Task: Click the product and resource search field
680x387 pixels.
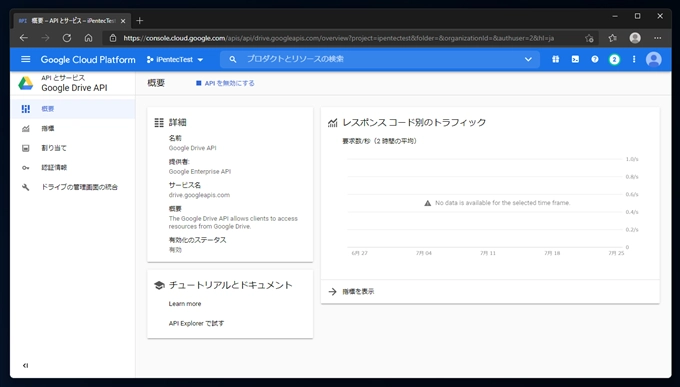Action: [379, 59]
